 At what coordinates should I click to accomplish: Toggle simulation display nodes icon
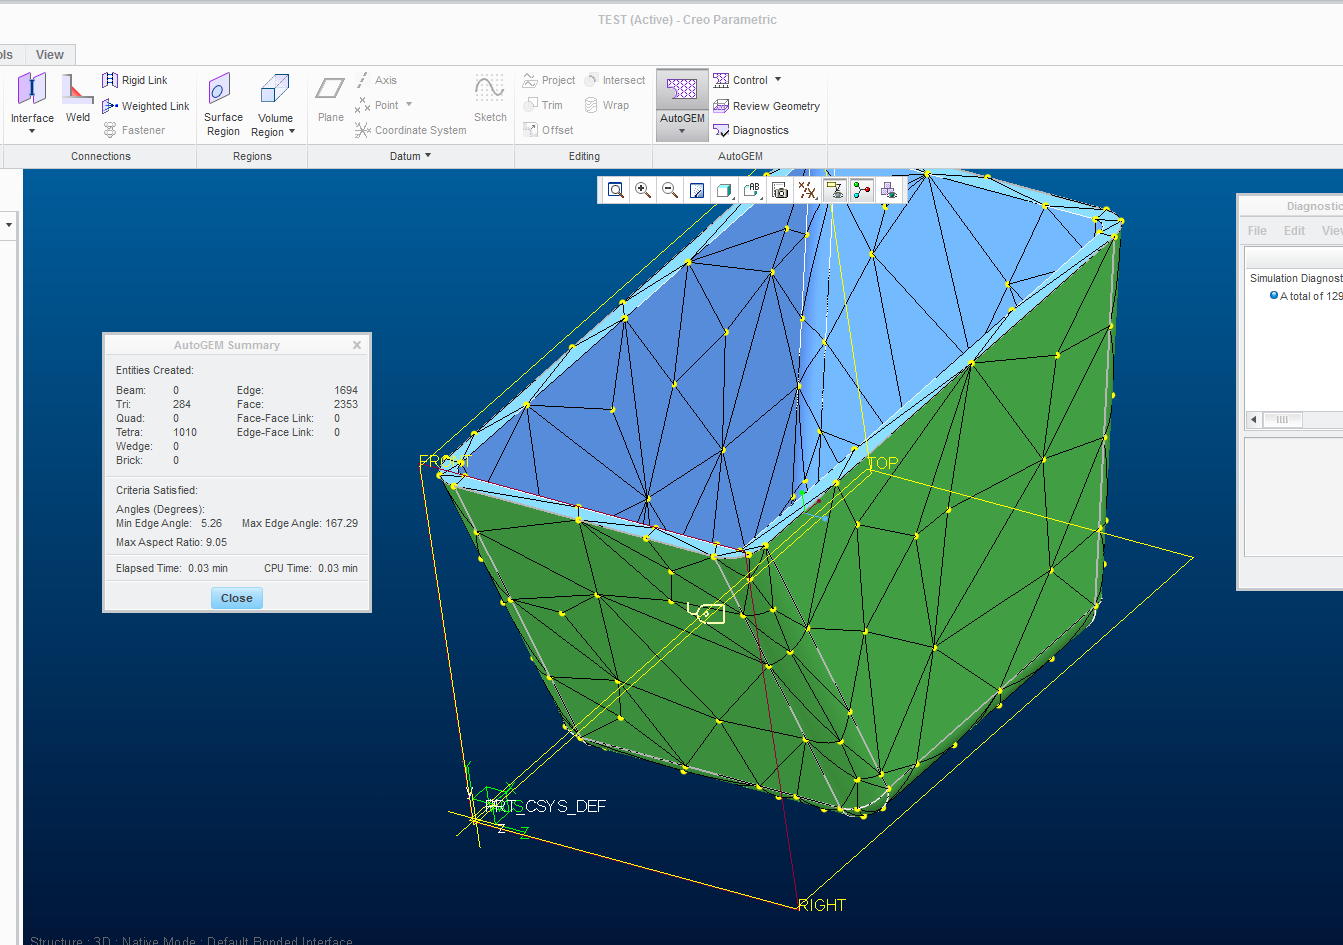(x=861, y=190)
